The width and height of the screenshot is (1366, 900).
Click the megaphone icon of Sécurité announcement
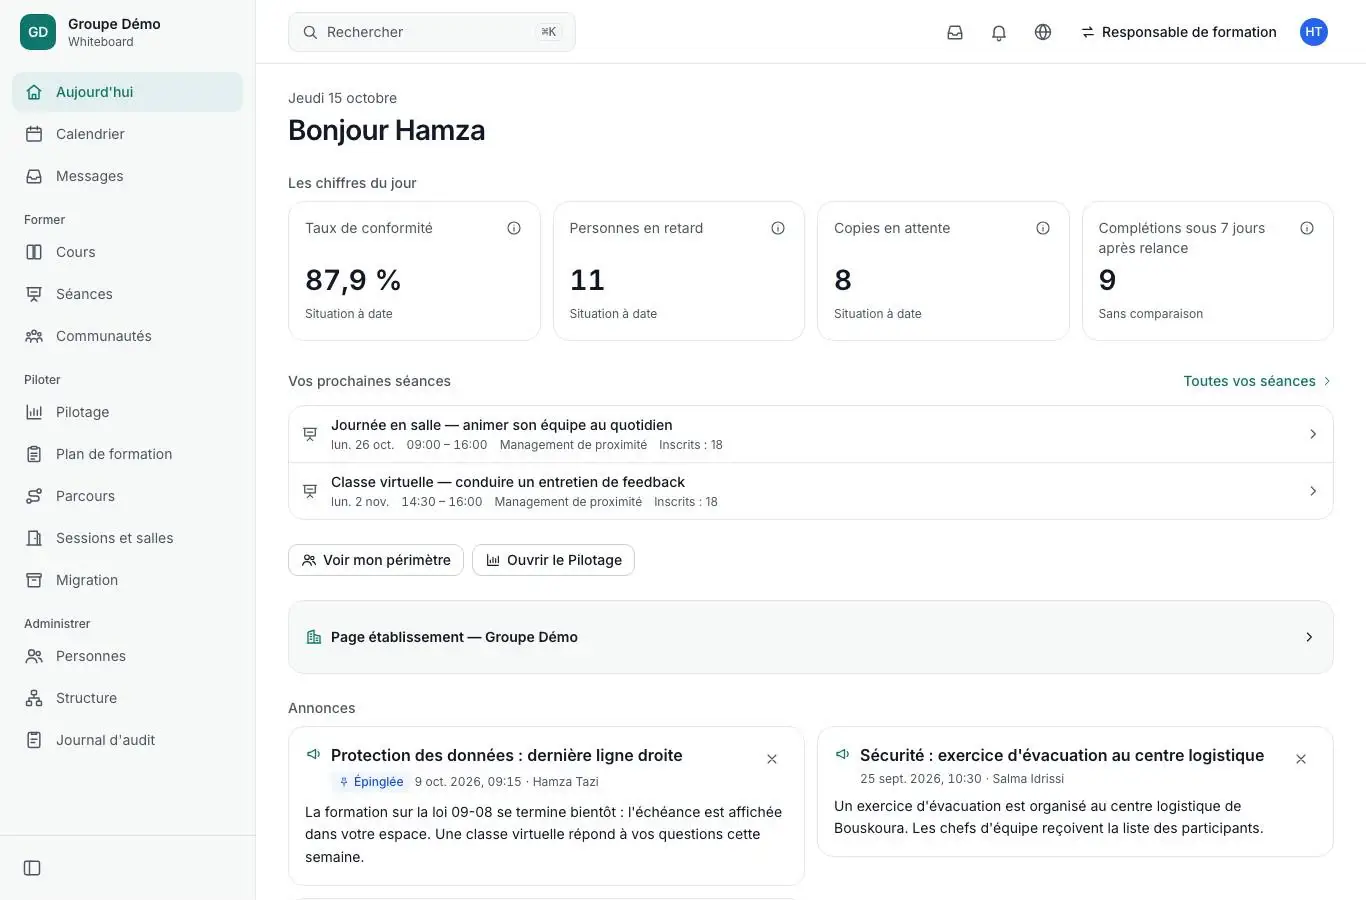point(842,754)
